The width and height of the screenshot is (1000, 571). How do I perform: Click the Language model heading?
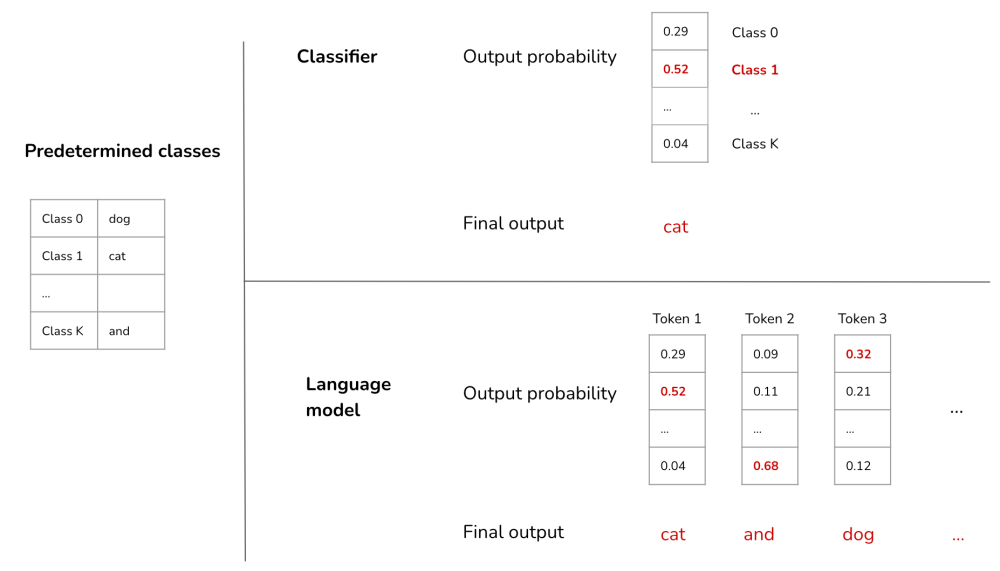(x=348, y=397)
